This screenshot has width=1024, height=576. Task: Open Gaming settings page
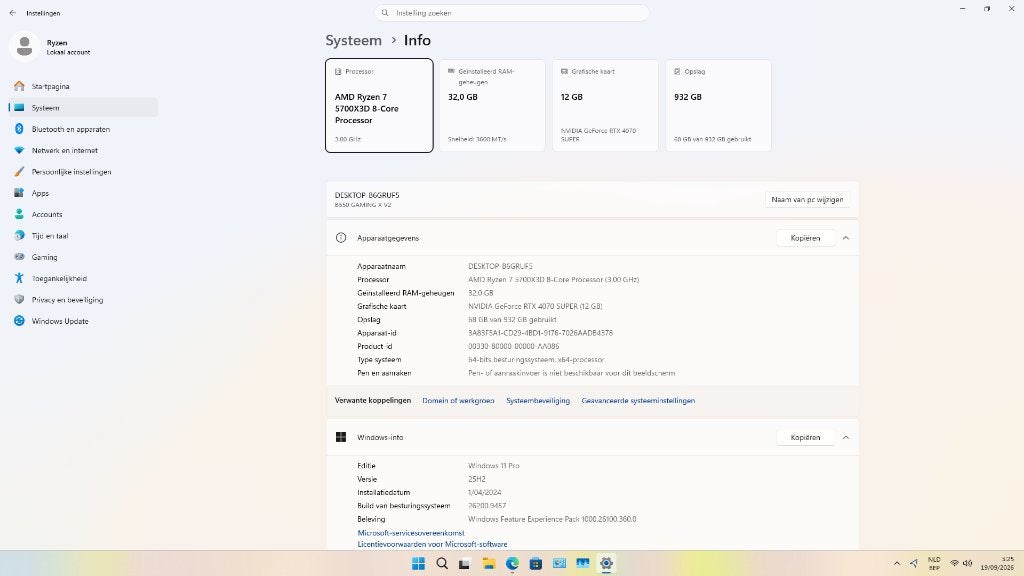pos(83,257)
